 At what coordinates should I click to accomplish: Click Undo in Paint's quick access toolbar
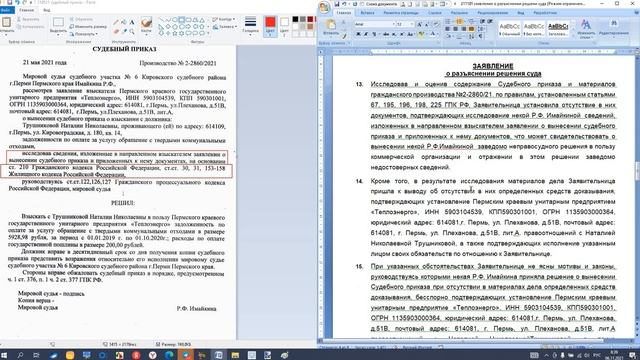(x=17, y=2)
